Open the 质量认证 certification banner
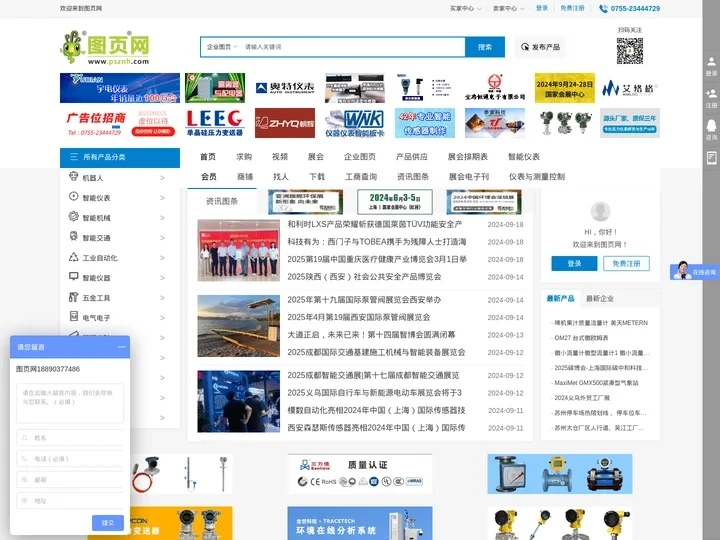 coord(360,474)
